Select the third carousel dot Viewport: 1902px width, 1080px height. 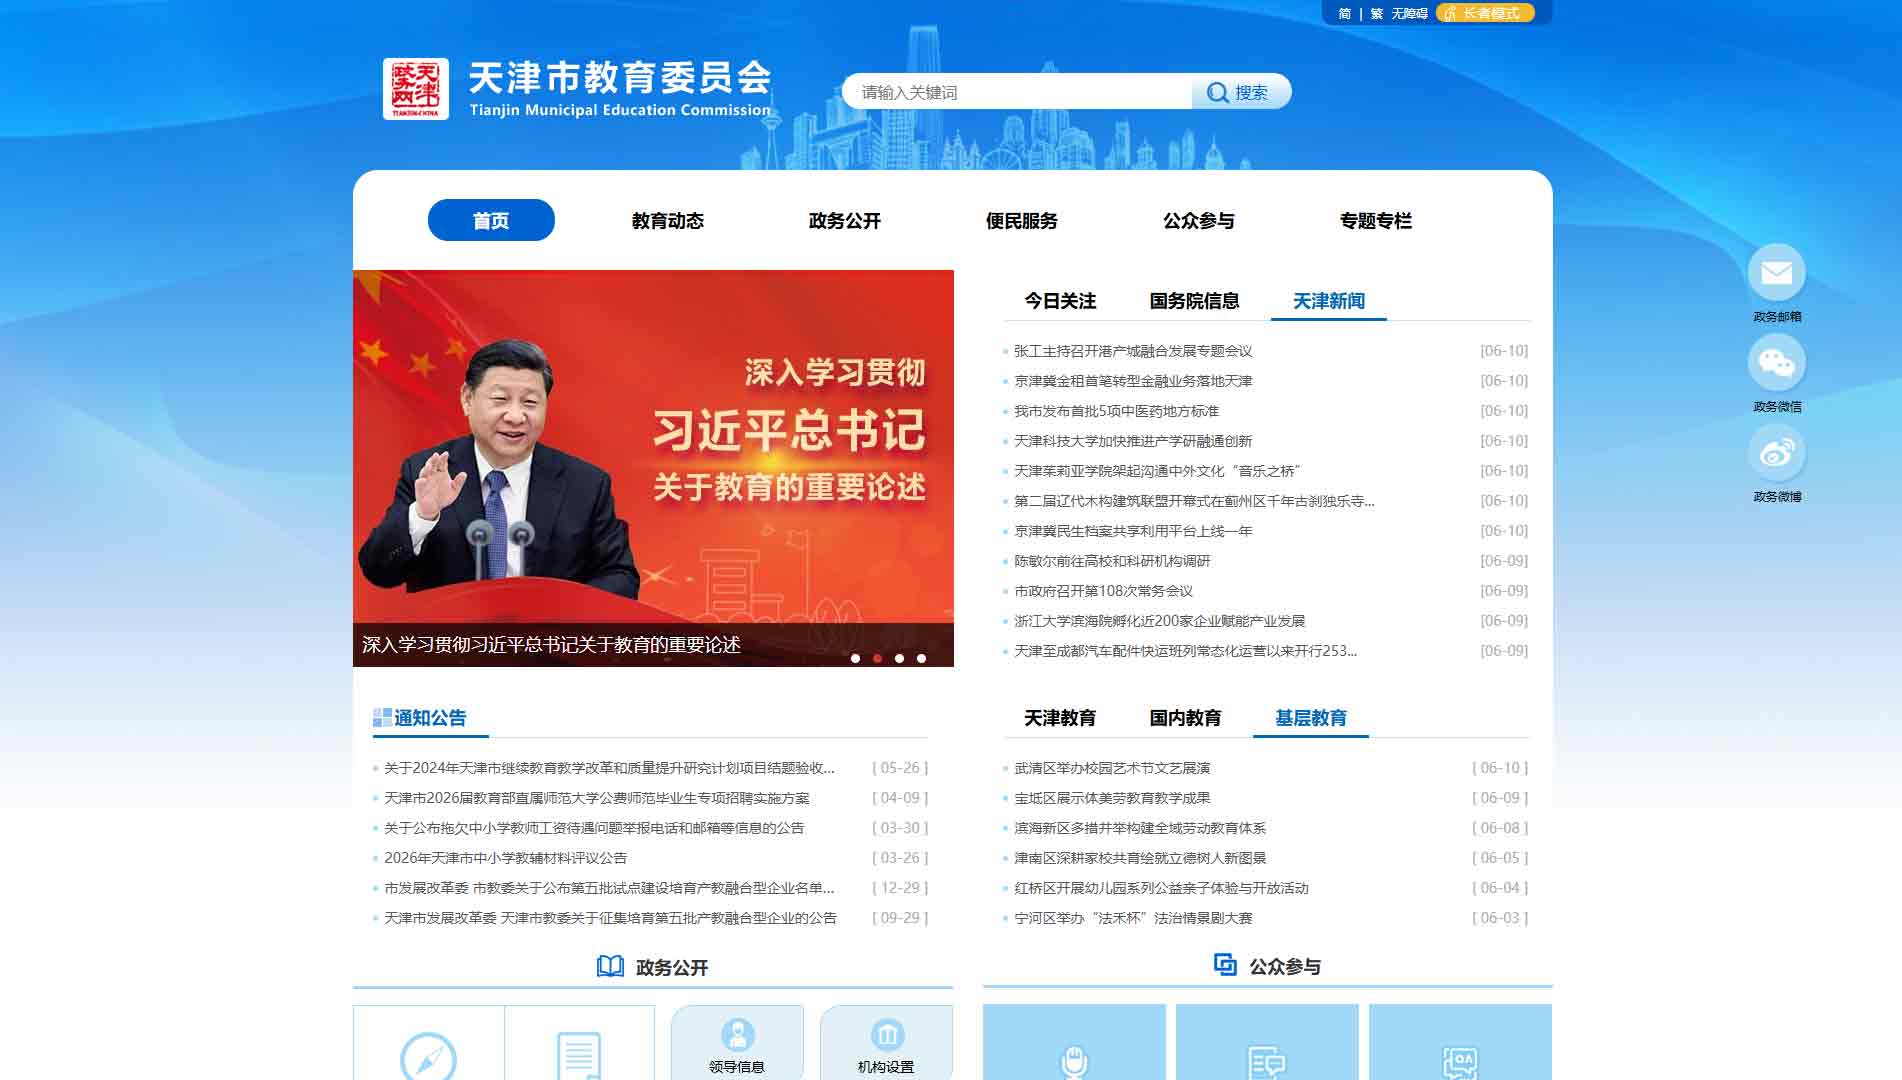[x=899, y=658]
